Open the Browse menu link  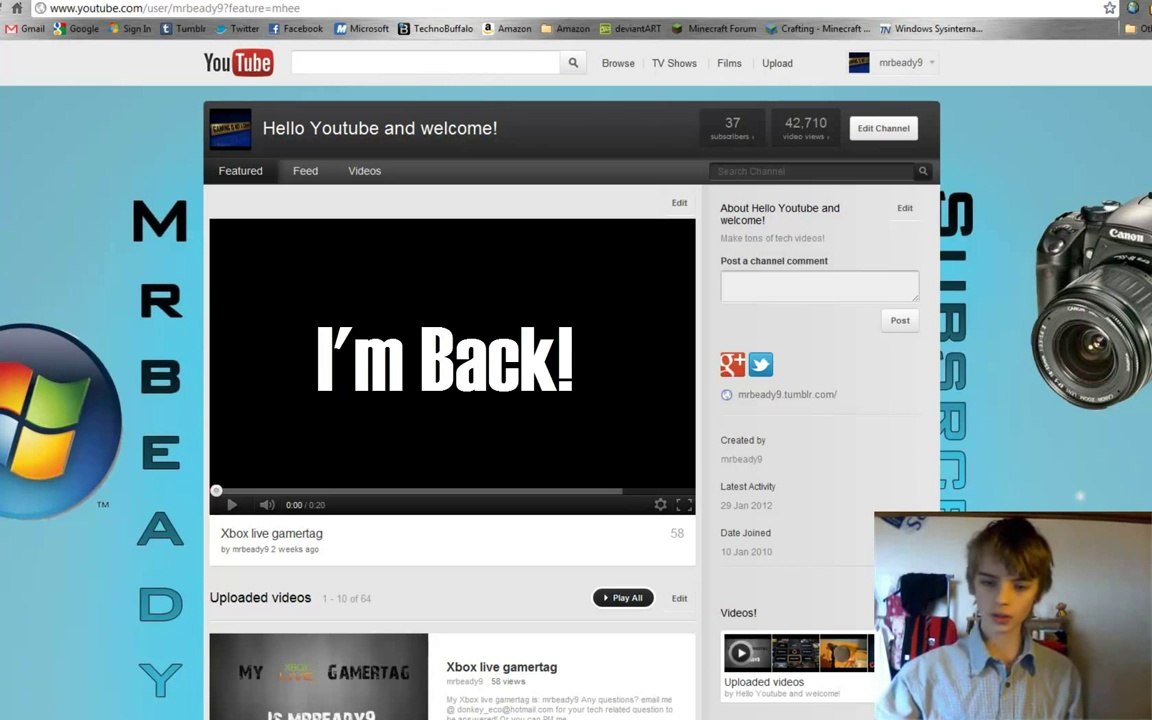click(618, 63)
